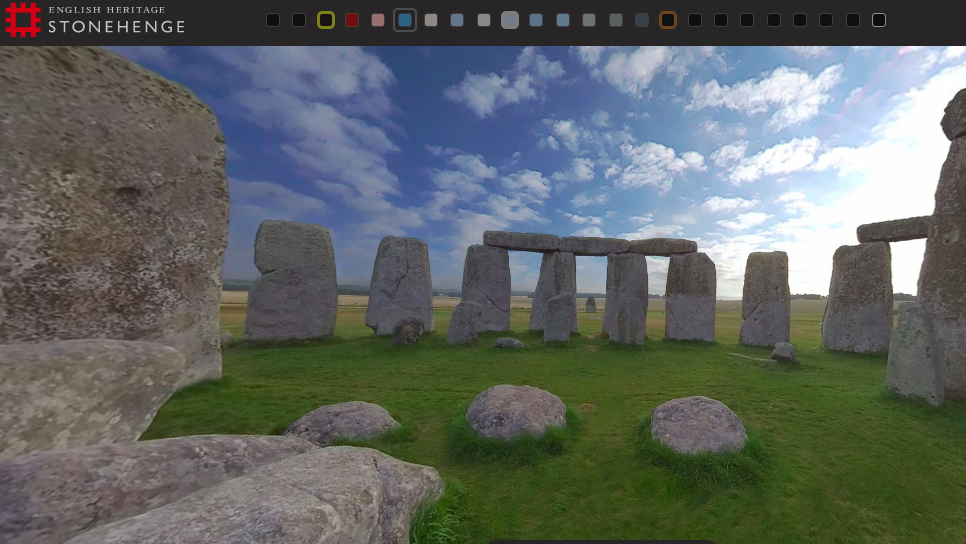Pick the dusty pink swatch
This screenshot has height=544, width=966.
378,20
